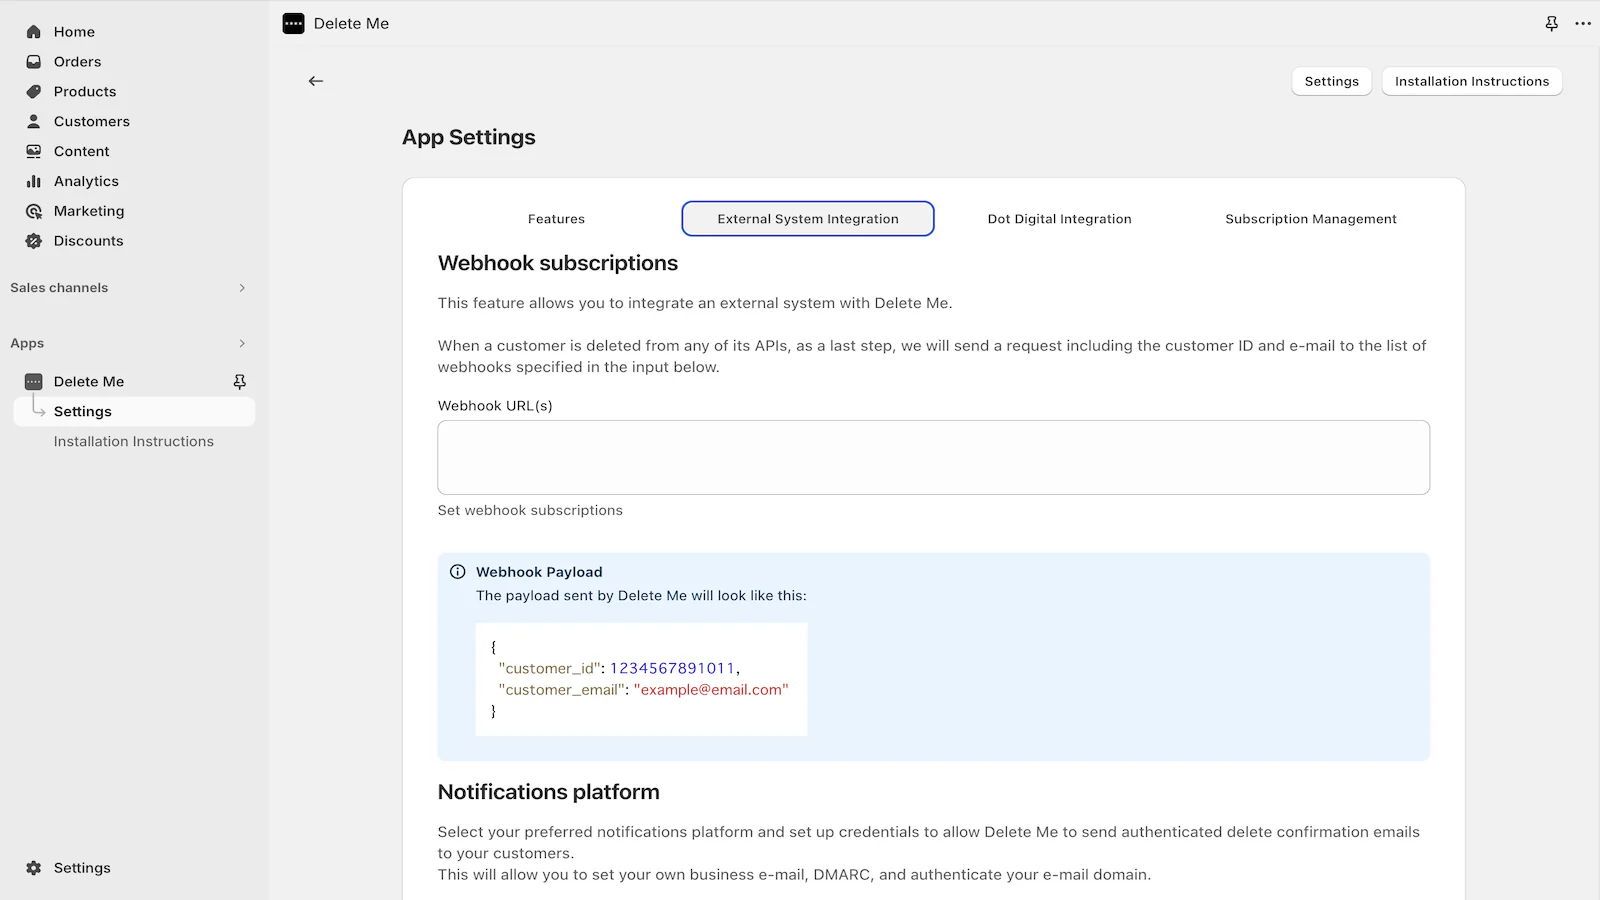Image resolution: width=1600 pixels, height=900 pixels.
Task: Click the Webhook URL(s) input field
Action: click(934, 457)
